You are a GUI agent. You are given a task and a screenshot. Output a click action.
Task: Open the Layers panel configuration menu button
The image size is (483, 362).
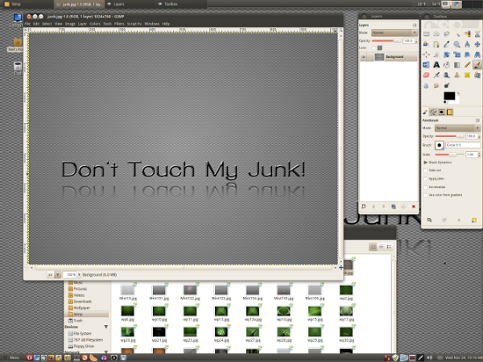coord(415,25)
